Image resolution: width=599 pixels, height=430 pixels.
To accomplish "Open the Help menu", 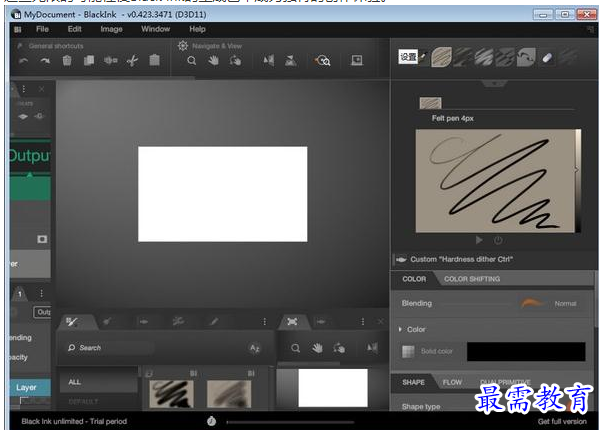I will click(x=197, y=29).
